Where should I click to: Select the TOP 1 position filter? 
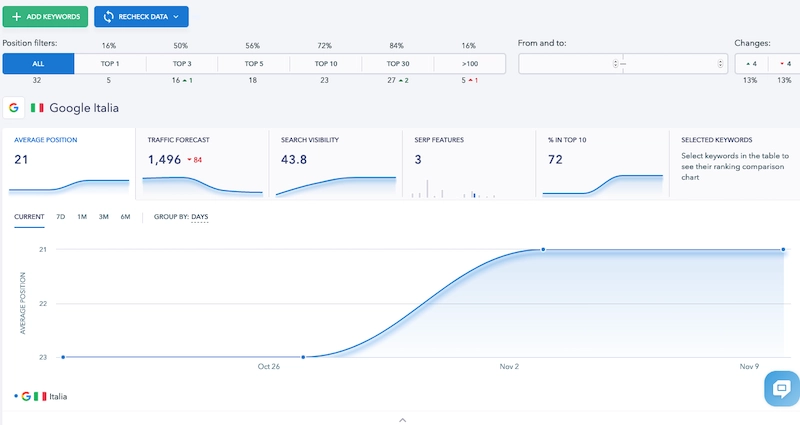click(110, 64)
